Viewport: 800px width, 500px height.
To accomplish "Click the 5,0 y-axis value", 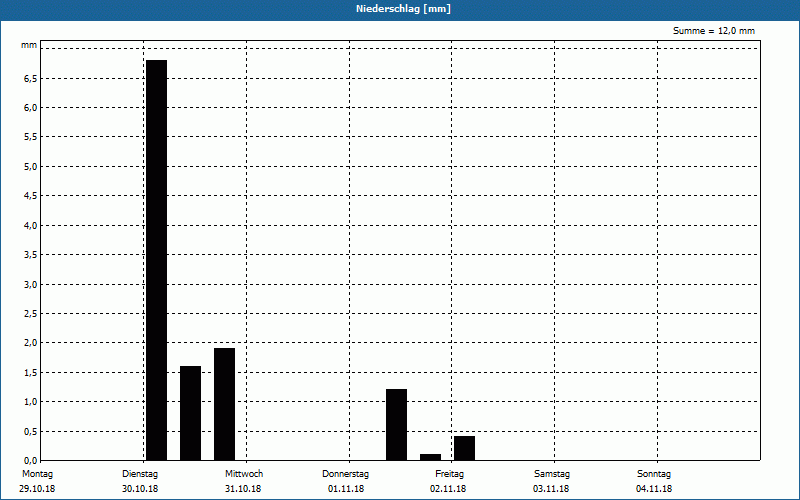I will 31,166.
